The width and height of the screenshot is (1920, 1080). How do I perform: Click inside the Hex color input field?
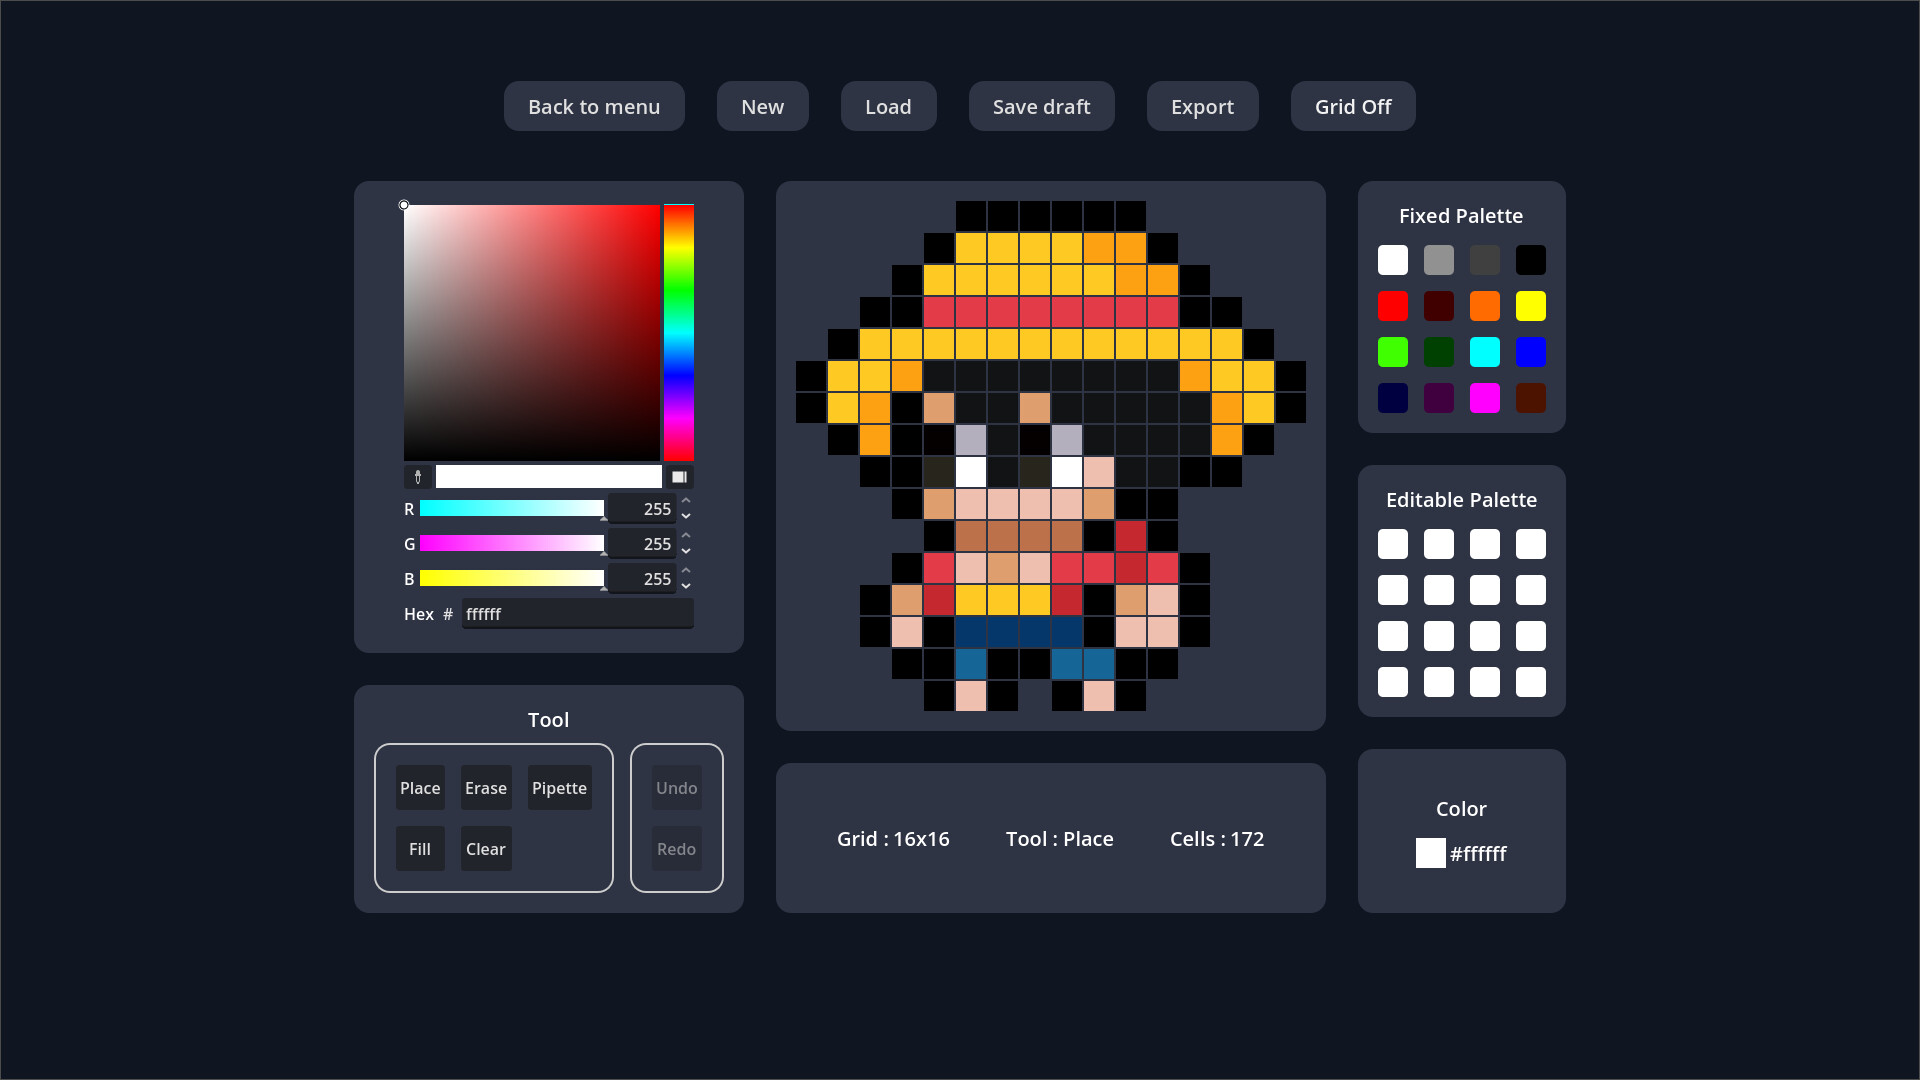click(x=577, y=614)
